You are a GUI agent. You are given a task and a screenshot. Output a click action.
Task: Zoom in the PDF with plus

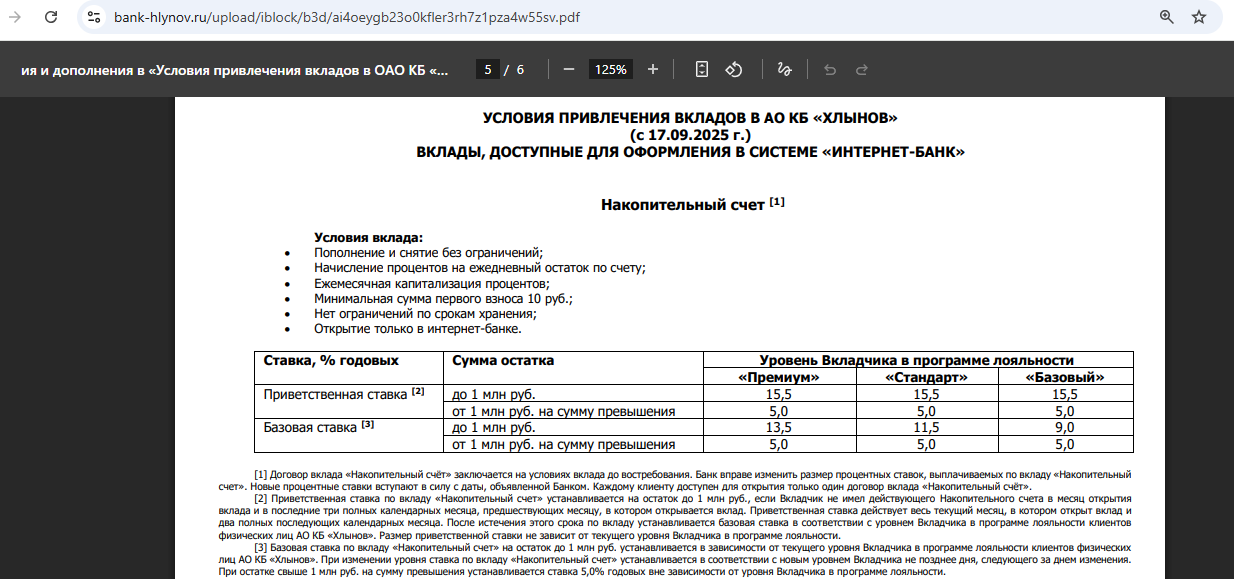tap(653, 69)
